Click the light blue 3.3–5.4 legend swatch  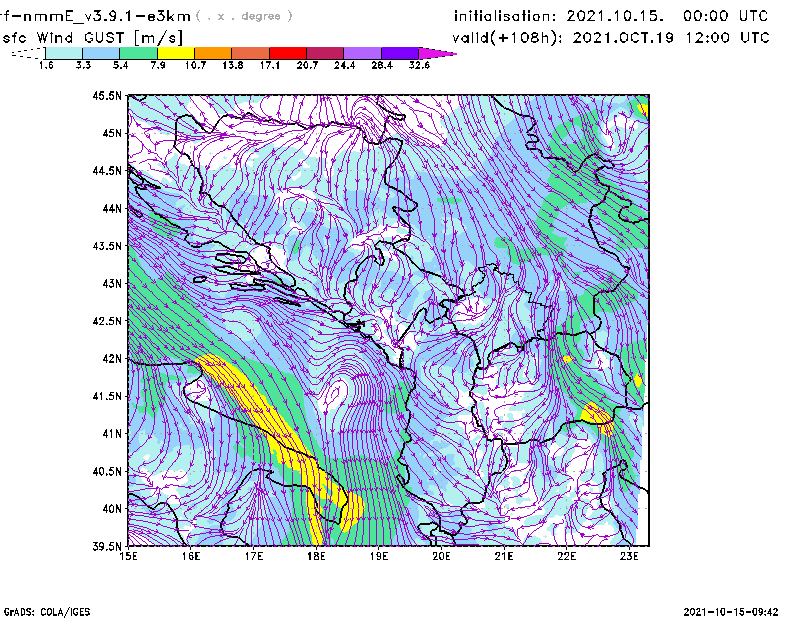pos(101,53)
